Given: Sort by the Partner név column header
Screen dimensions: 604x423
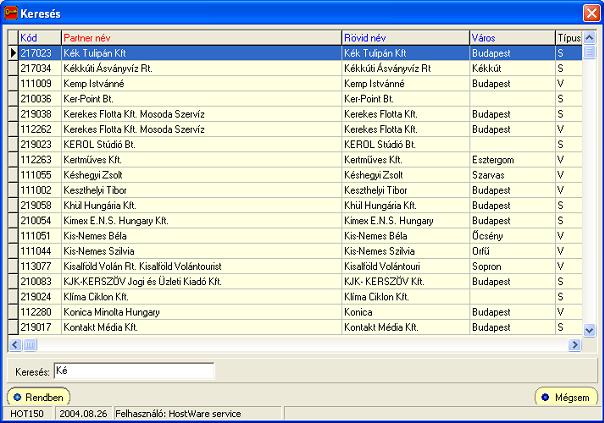Looking at the screenshot, I should 201,38.
